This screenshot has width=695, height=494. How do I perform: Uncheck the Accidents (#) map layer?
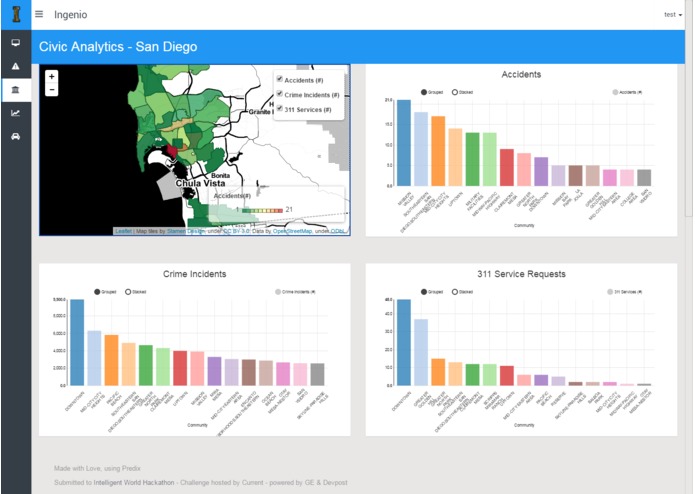[x=280, y=79]
